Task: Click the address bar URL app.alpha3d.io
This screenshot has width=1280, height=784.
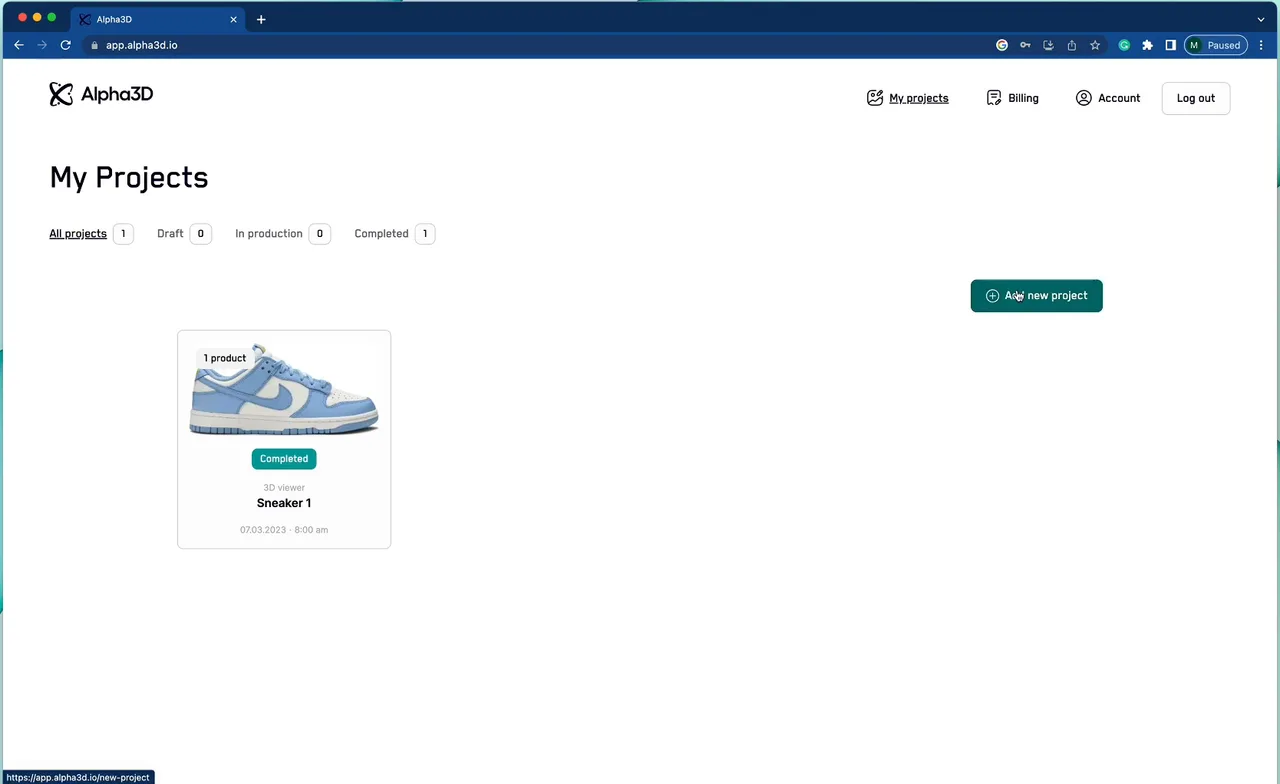Action: (141, 45)
